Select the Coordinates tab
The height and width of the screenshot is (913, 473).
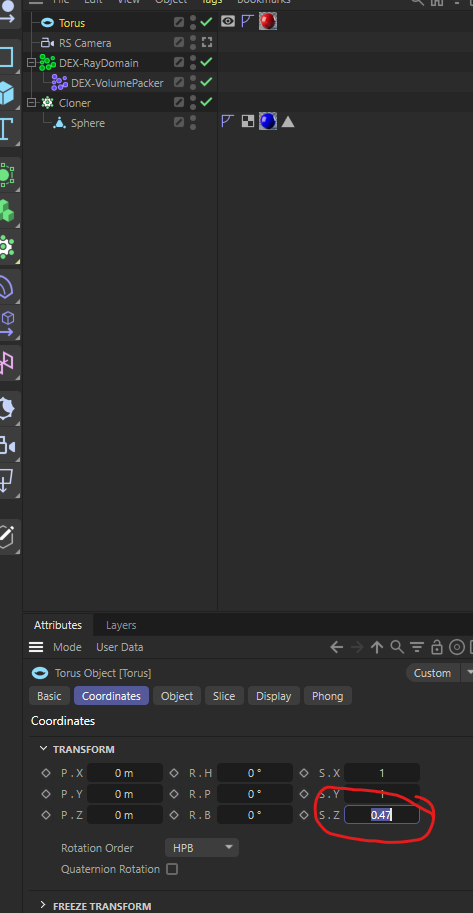tap(111, 696)
